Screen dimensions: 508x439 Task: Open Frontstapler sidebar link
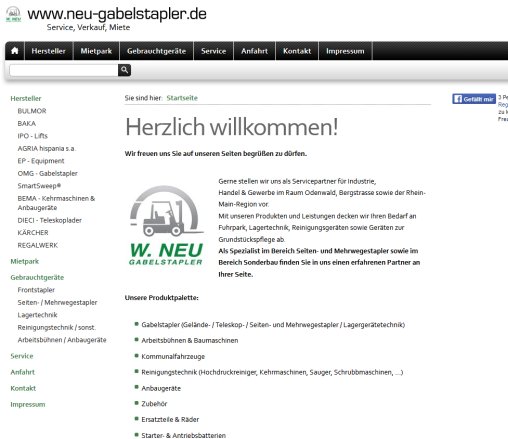tap(36, 290)
